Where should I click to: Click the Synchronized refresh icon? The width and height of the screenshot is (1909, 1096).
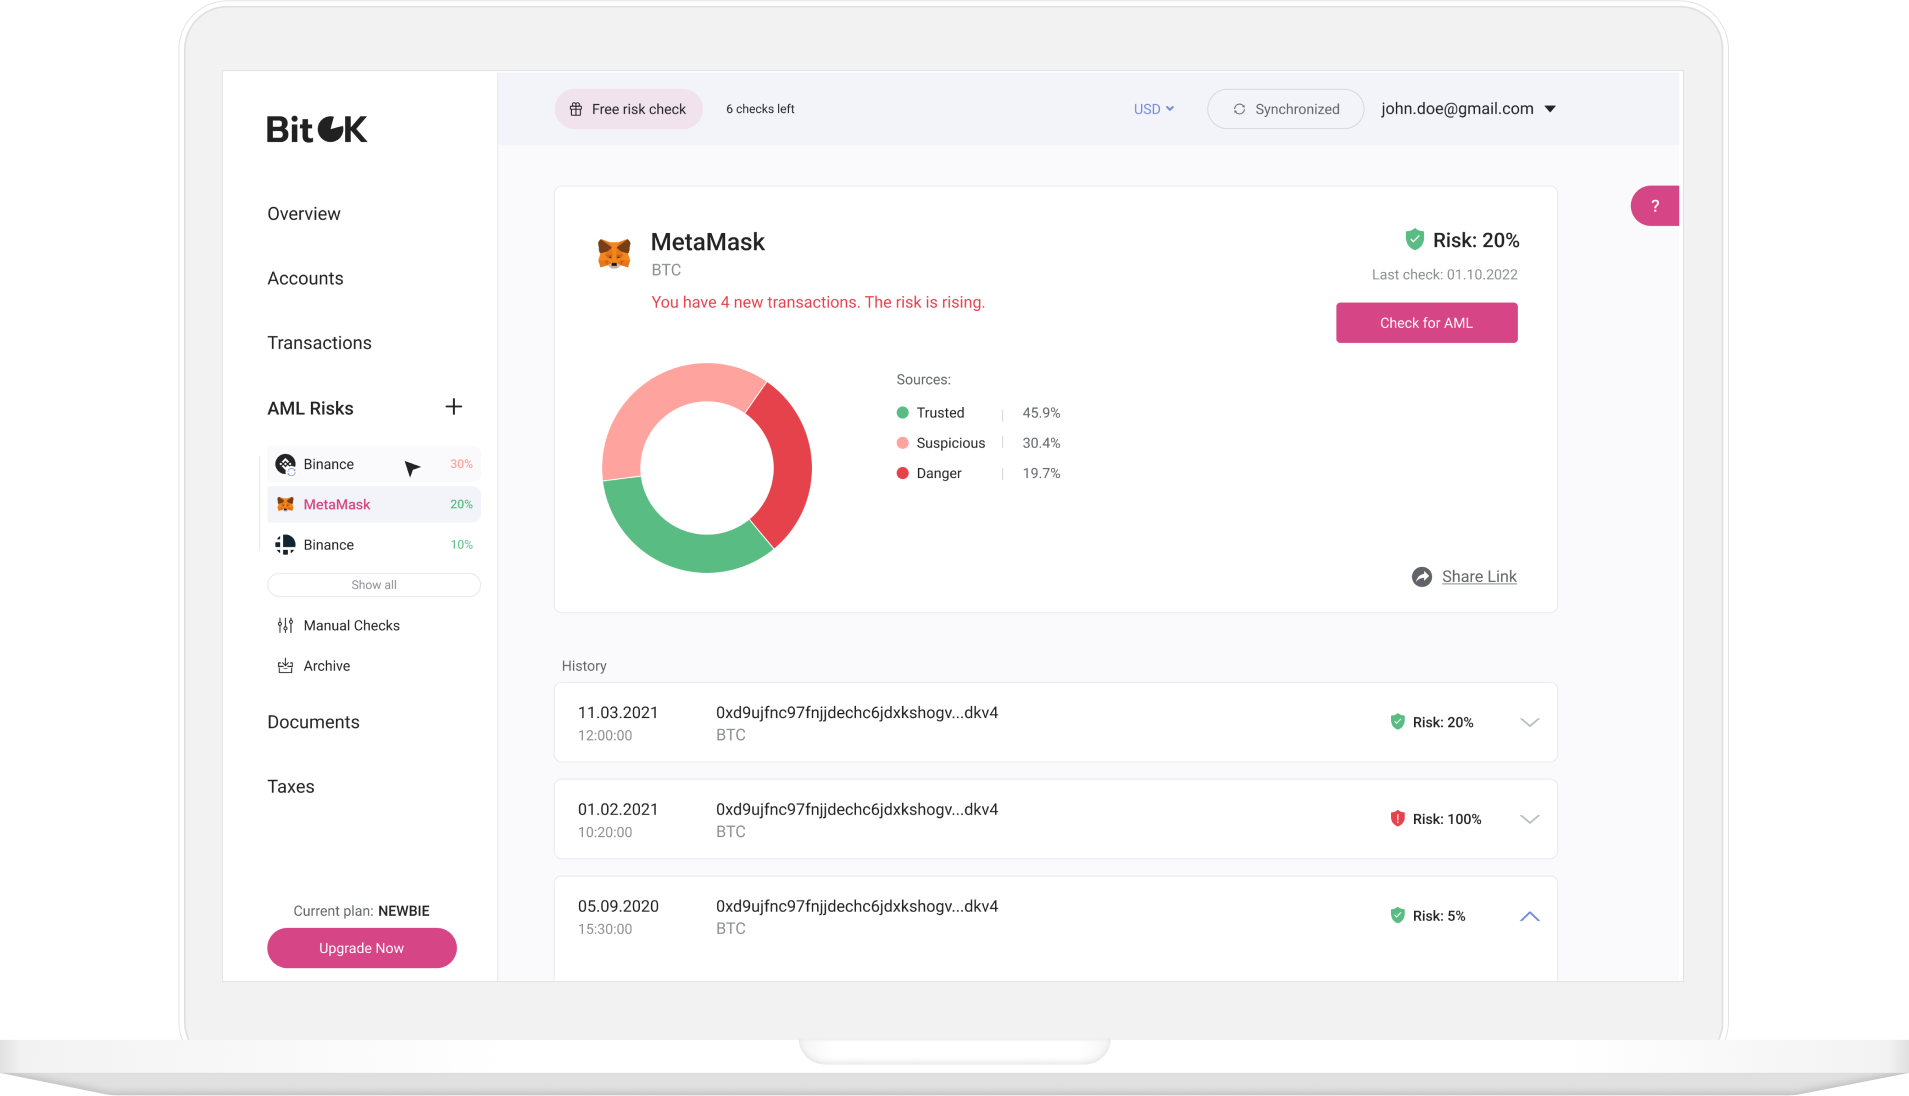1239,108
